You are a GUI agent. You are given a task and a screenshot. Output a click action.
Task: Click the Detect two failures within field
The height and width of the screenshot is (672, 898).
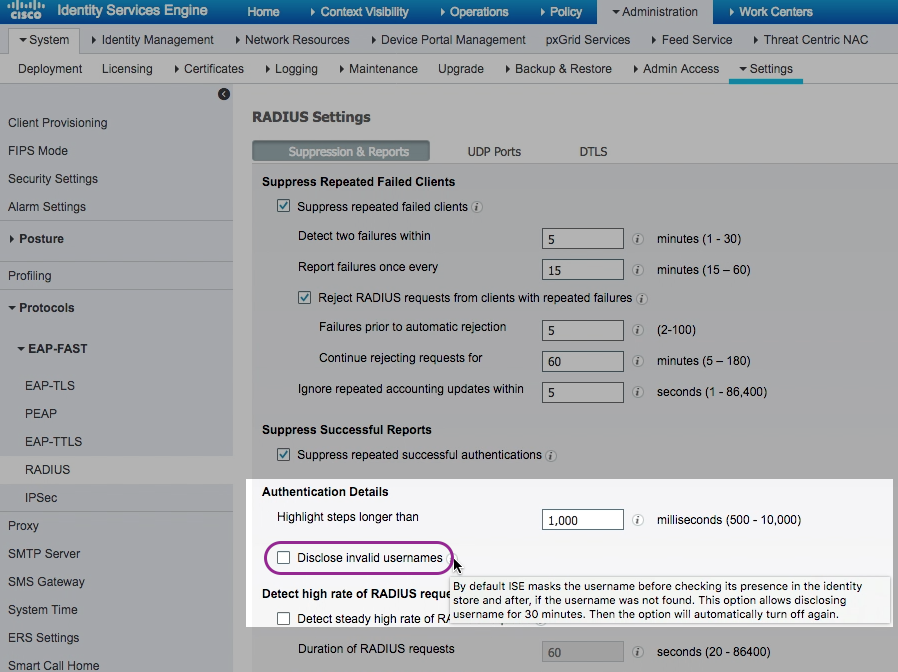pyautogui.click(x=582, y=239)
